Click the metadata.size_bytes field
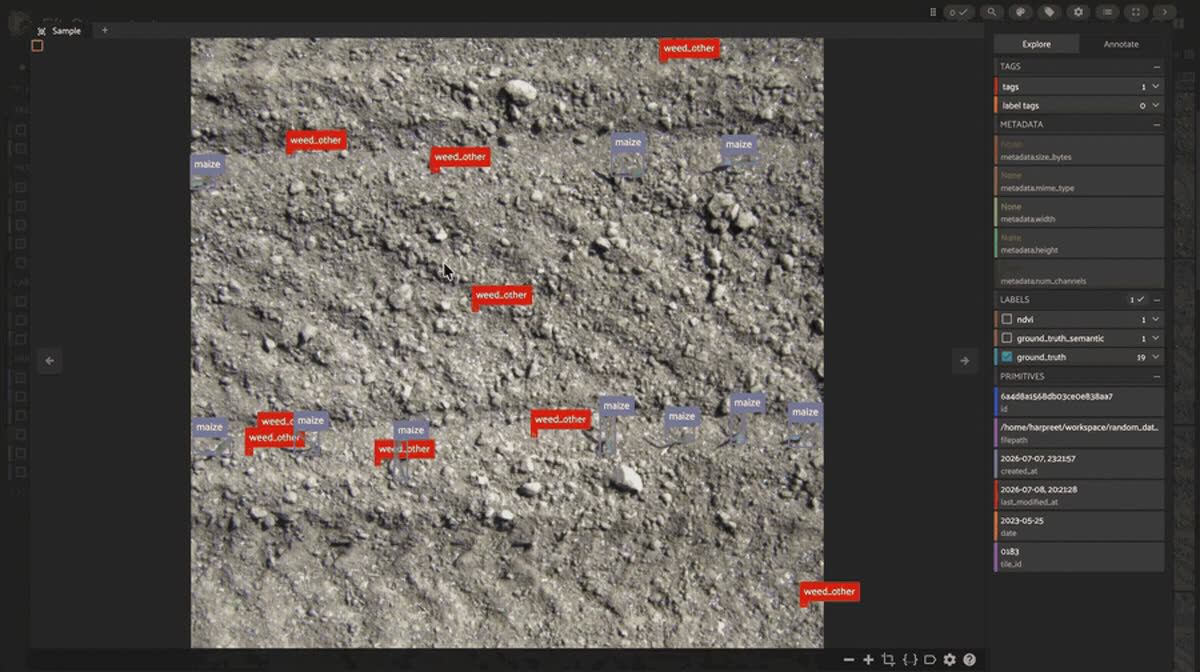 1079,151
